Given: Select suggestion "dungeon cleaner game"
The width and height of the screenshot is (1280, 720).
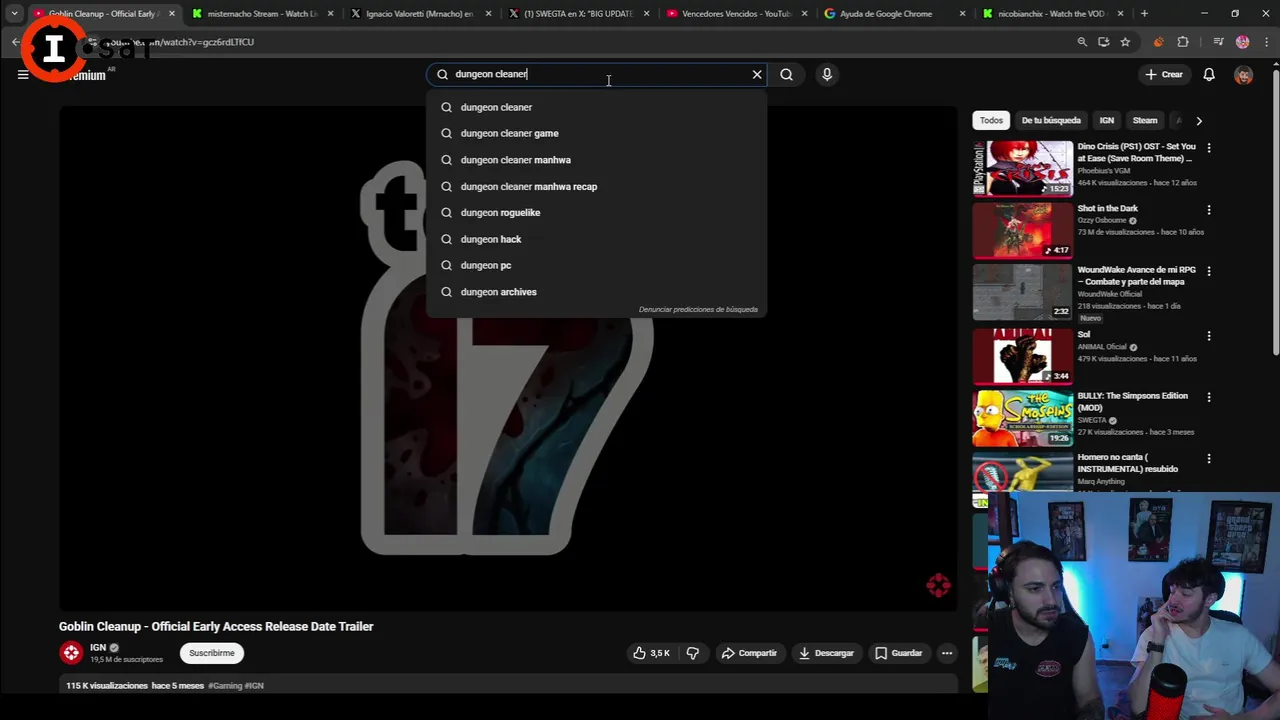Looking at the screenshot, I should click(596, 133).
